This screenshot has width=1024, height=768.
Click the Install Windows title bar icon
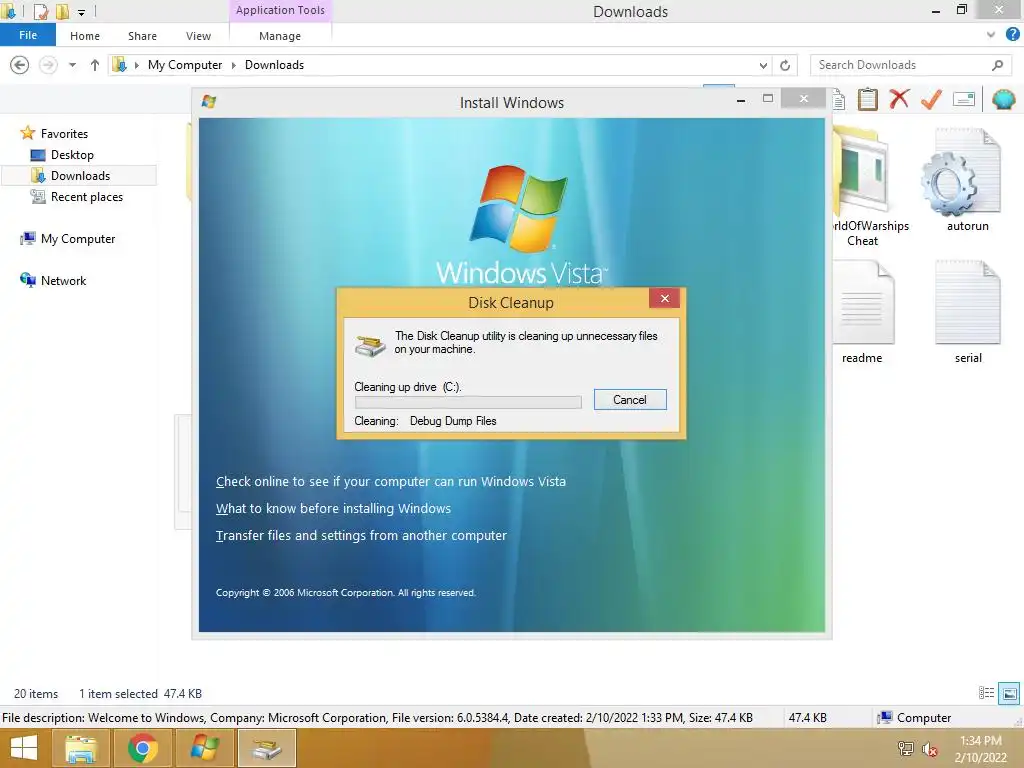pos(209,101)
